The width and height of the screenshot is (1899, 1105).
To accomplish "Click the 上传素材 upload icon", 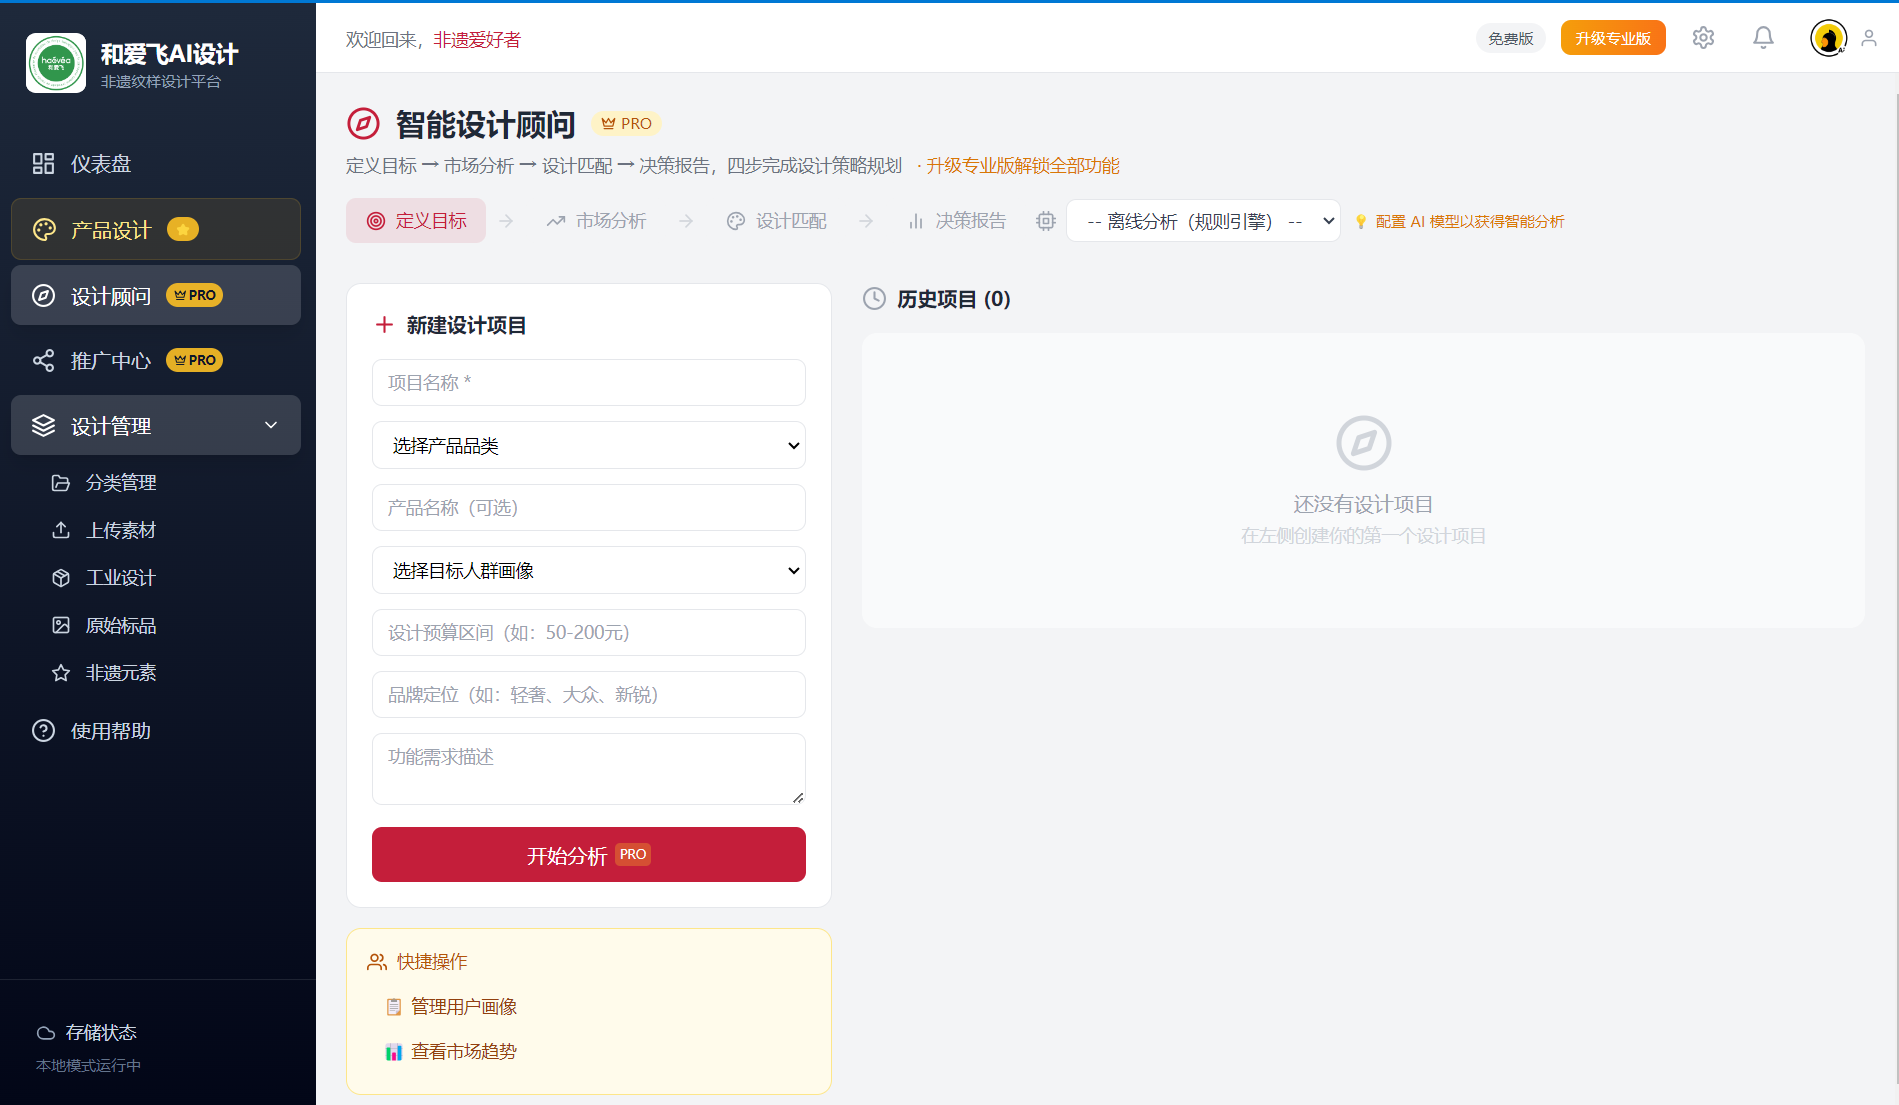I will click(x=61, y=530).
